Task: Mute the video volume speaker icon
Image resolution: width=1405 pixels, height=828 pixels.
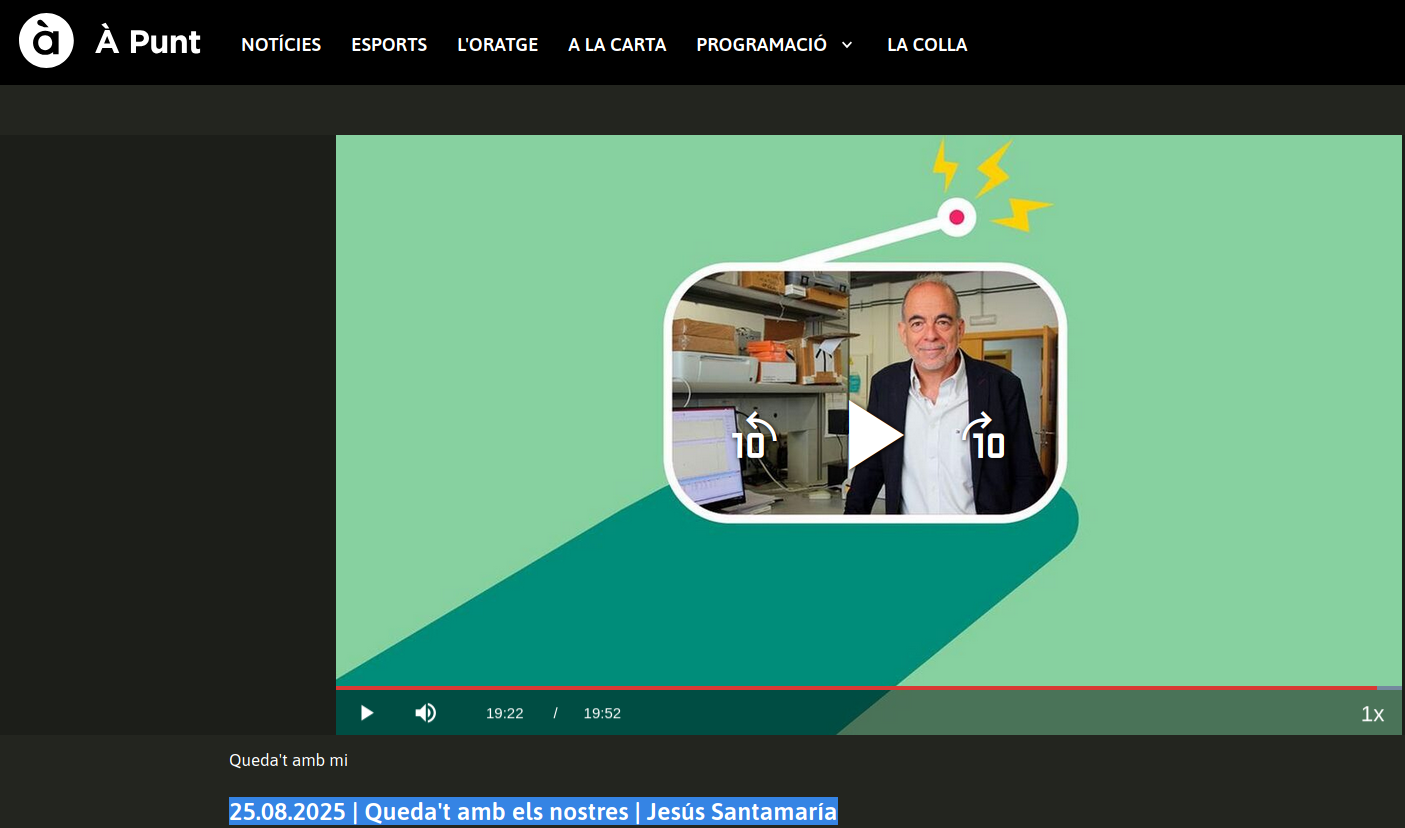Action: (426, 713)
